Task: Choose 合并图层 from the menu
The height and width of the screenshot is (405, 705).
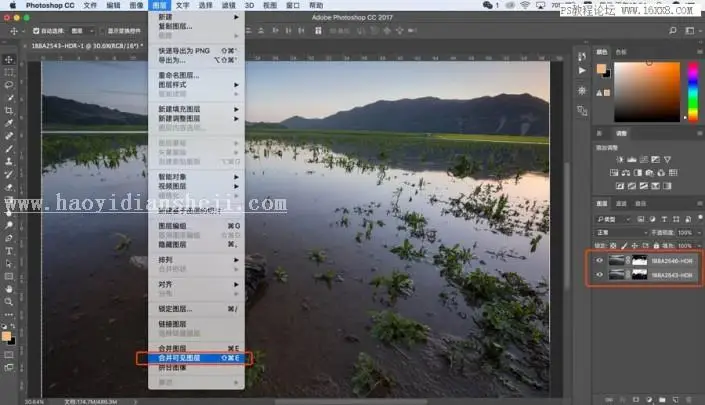Action: point(196,348)
